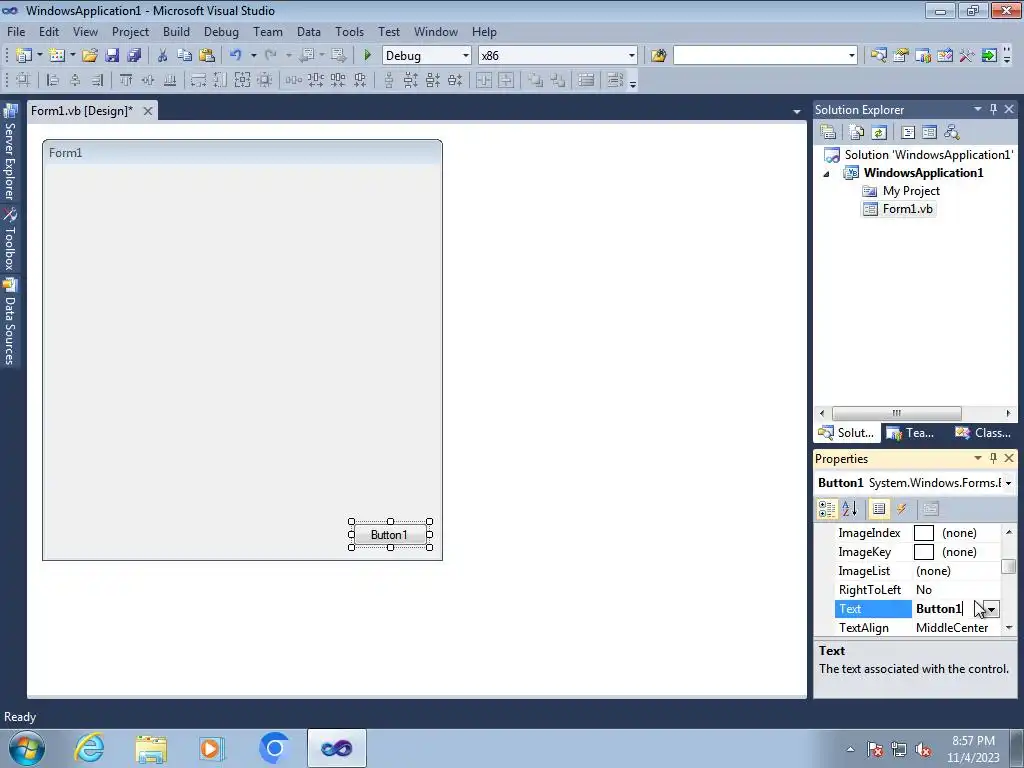This screenshot has height=768, width=1024.
Task: Open the Button1 object selector dropdown
Action: [x=1008, y=483]
